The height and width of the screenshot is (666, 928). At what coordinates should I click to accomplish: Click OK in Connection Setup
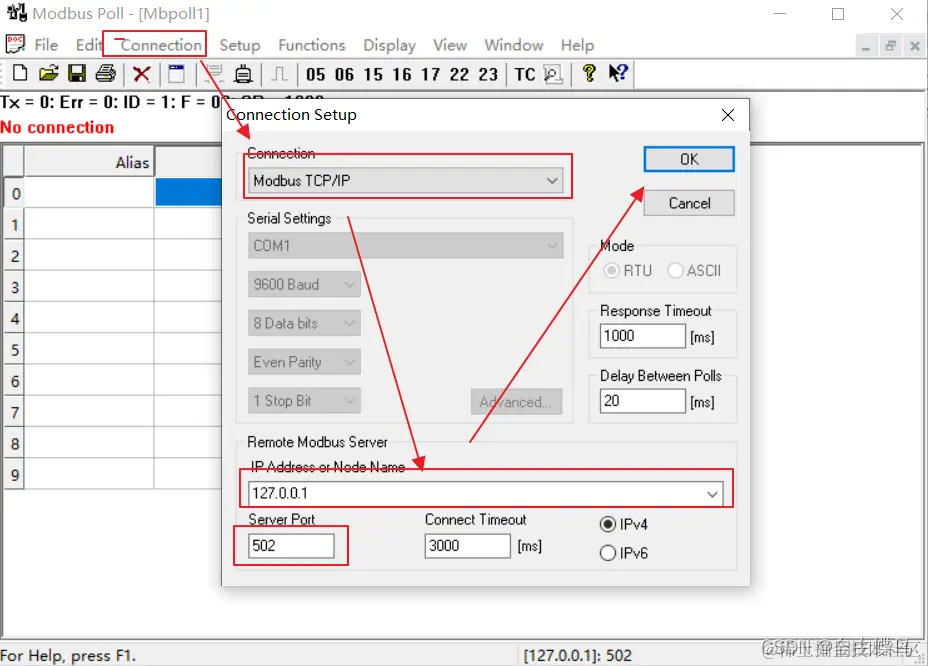pyautogui.click(x=689, y=159)
